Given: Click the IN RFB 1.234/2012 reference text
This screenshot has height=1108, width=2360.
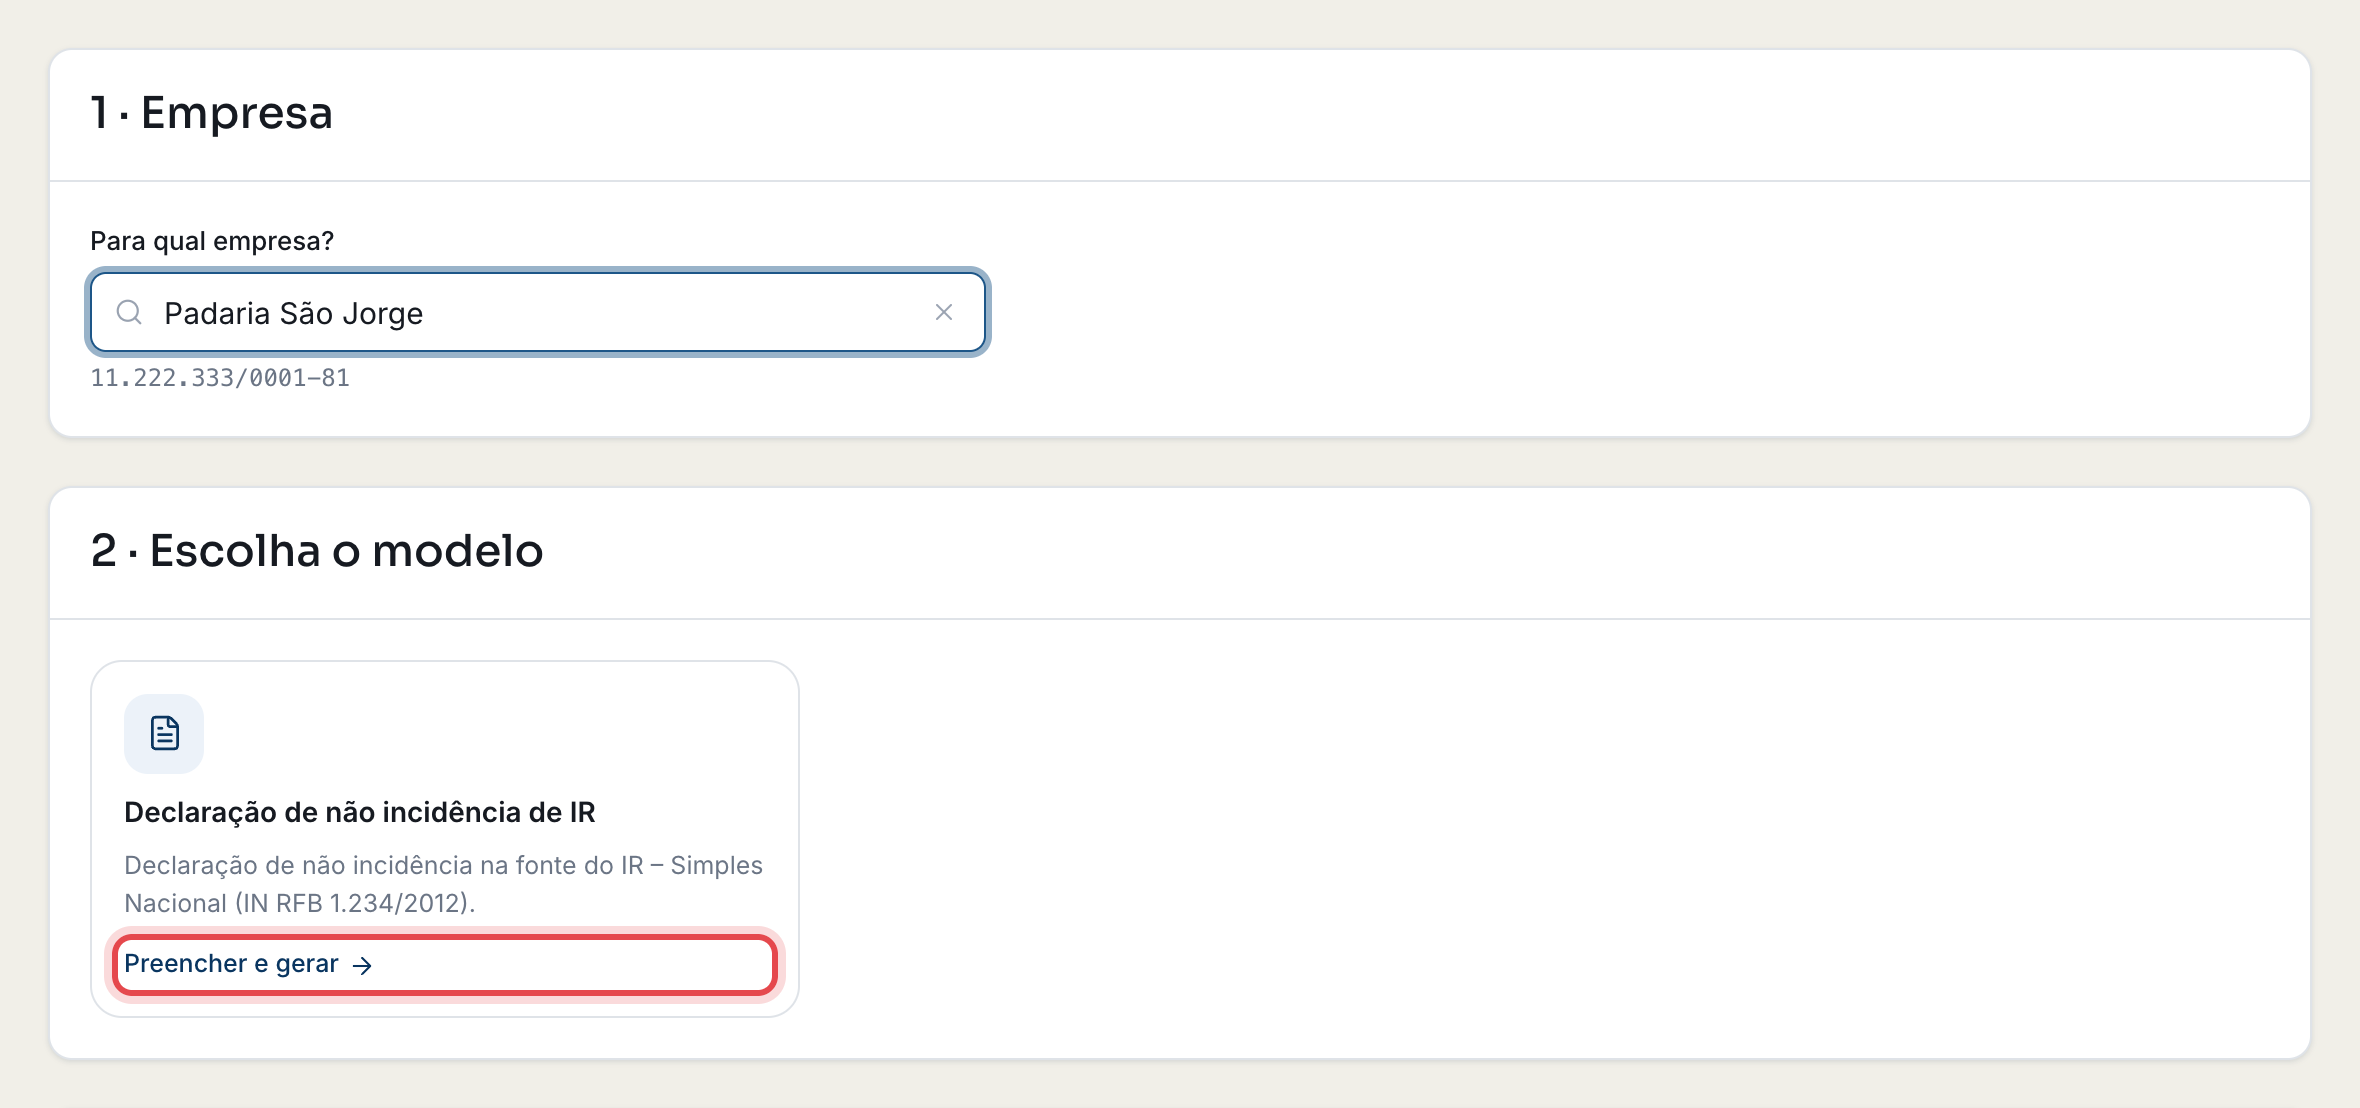Looking at the screenshot, I should tap(356, 903).
